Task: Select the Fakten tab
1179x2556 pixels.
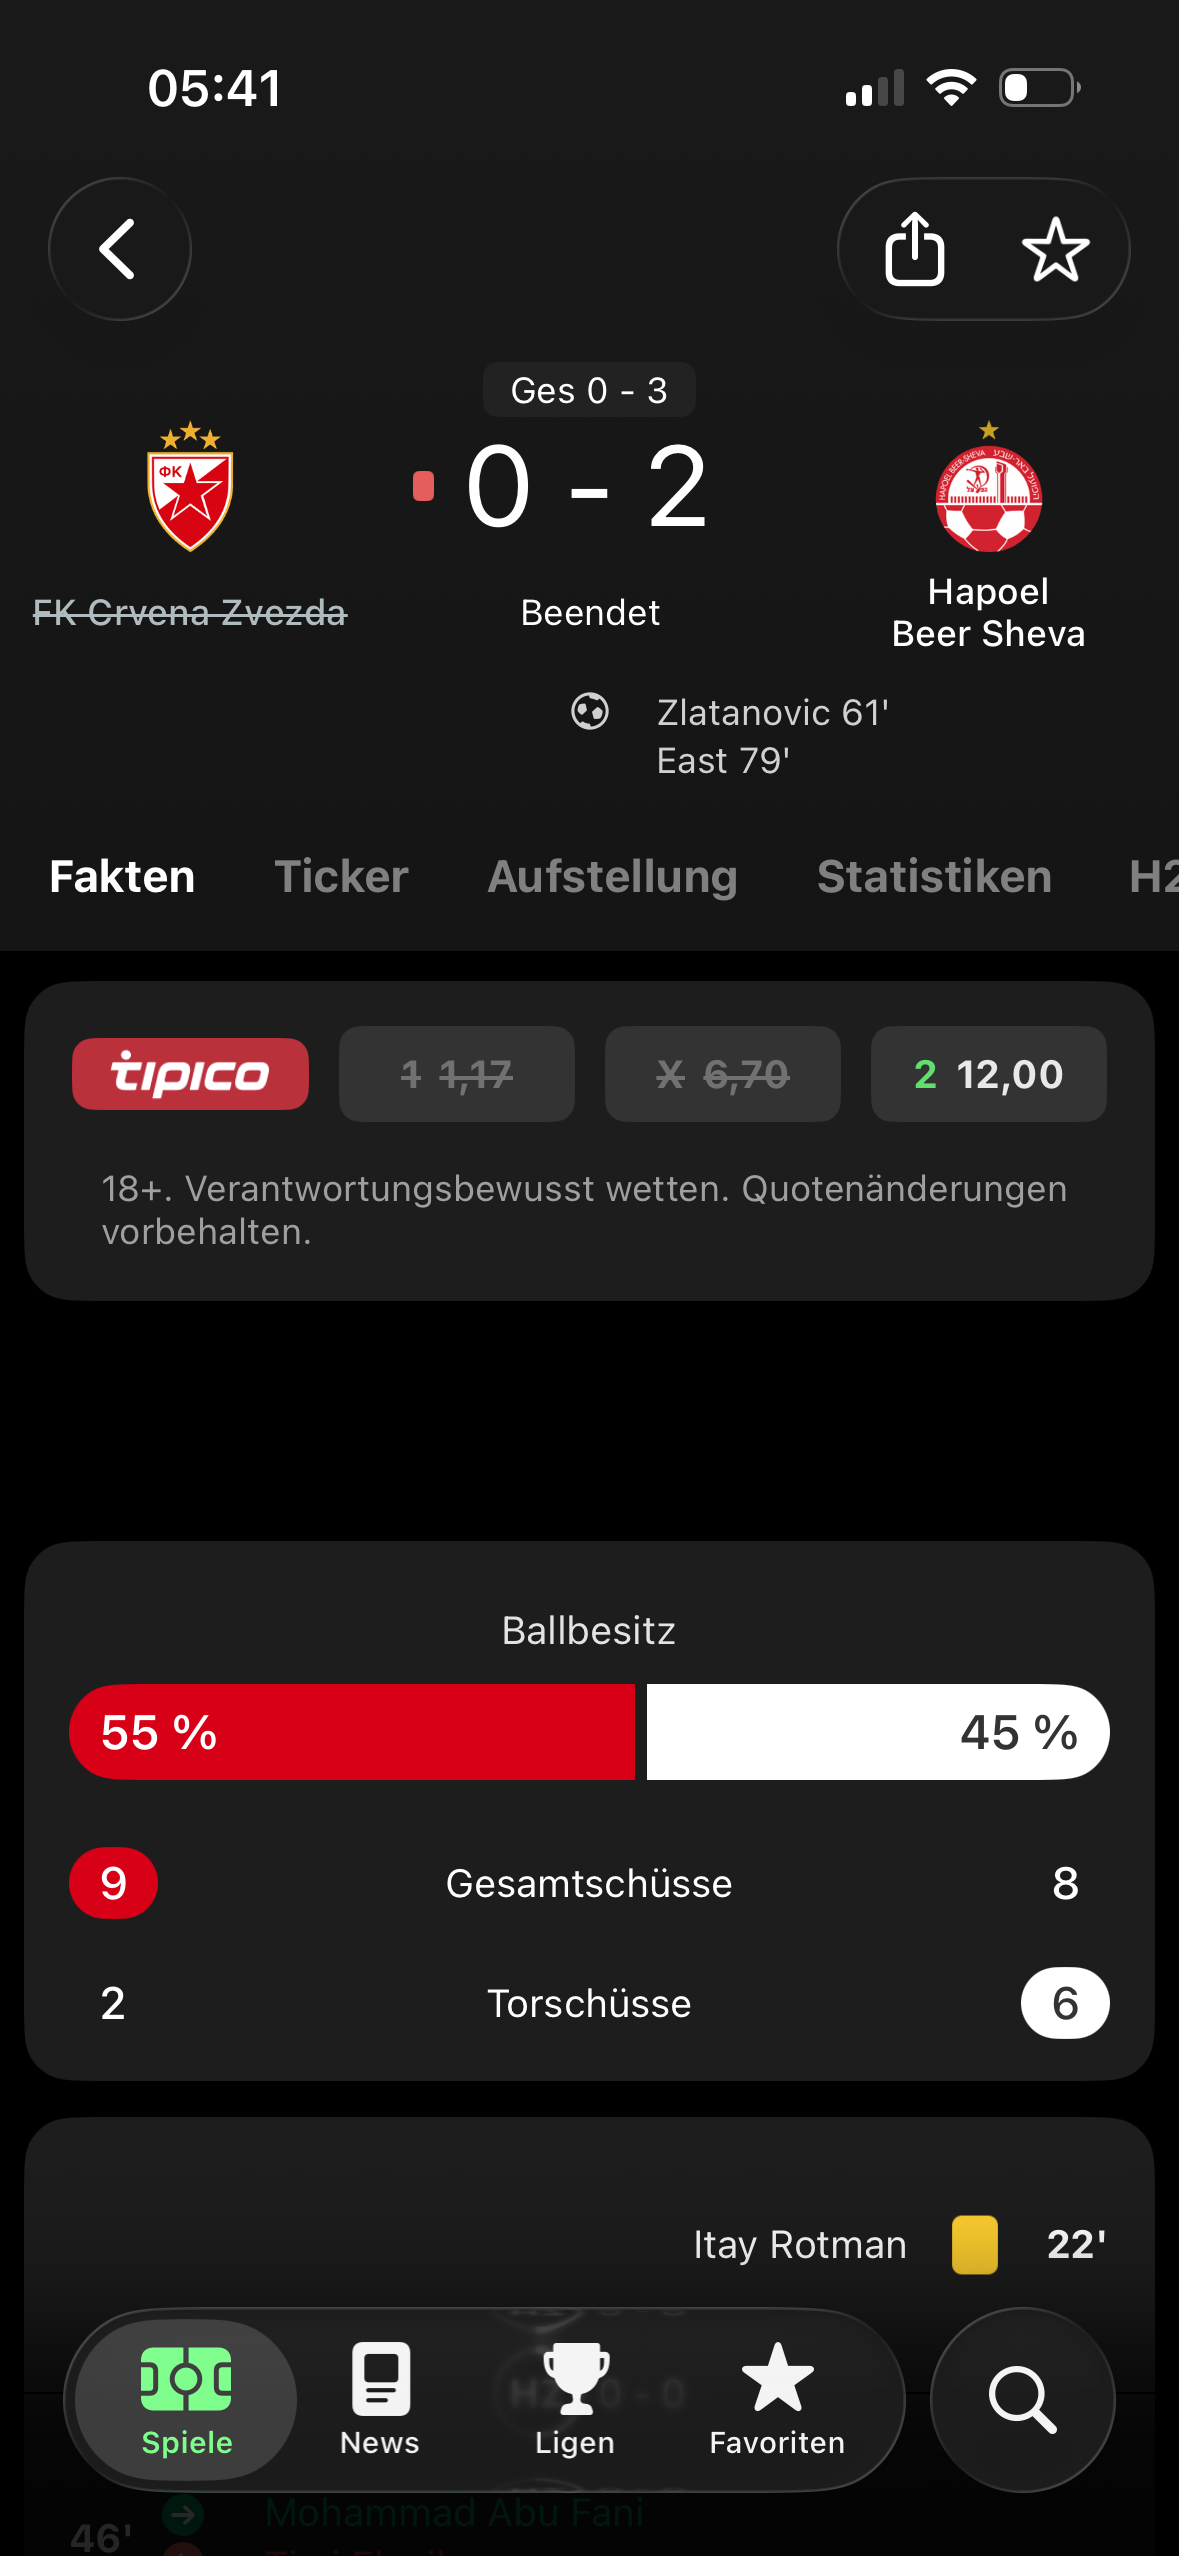Action: point(122,876)
